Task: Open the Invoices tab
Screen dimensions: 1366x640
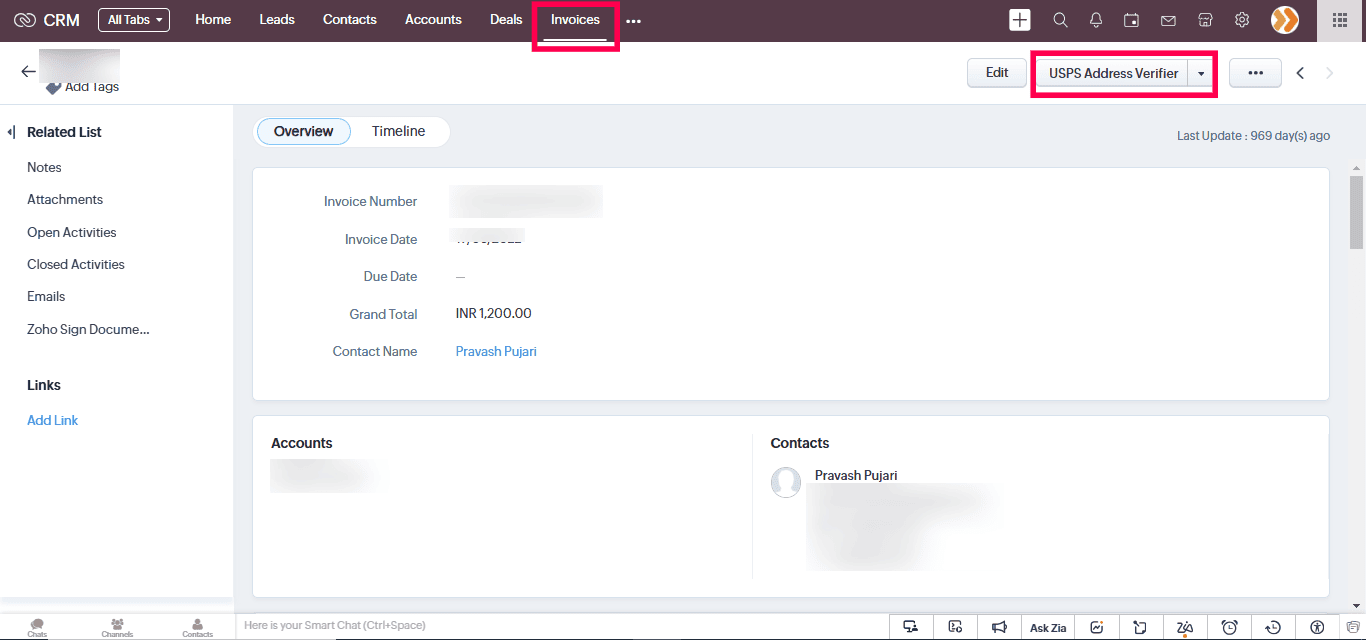Action: 575,20
